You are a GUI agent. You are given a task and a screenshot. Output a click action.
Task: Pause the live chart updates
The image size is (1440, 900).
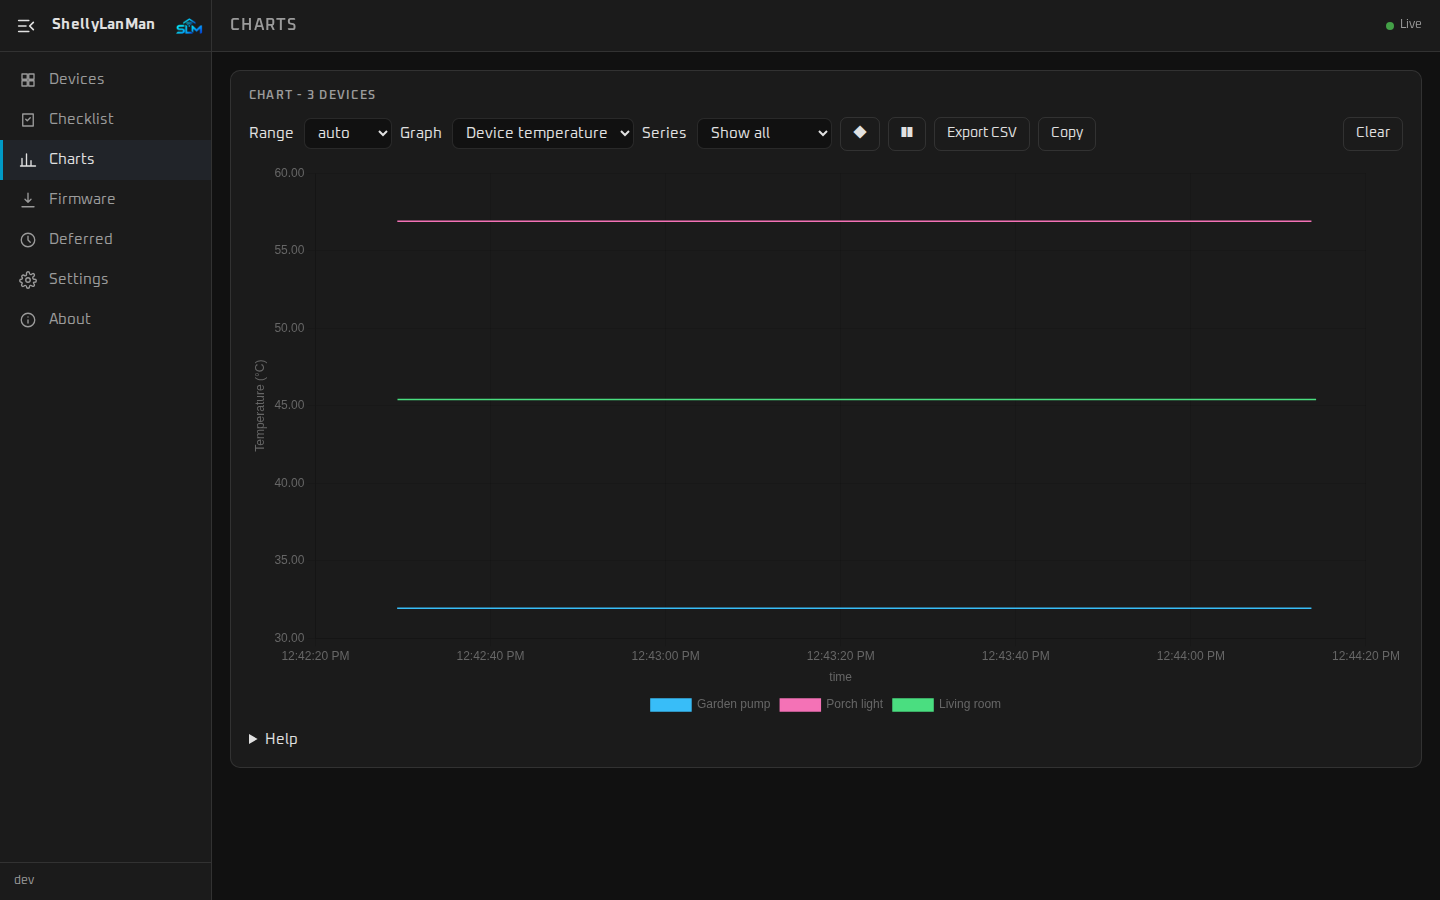[x=907, y=133]
